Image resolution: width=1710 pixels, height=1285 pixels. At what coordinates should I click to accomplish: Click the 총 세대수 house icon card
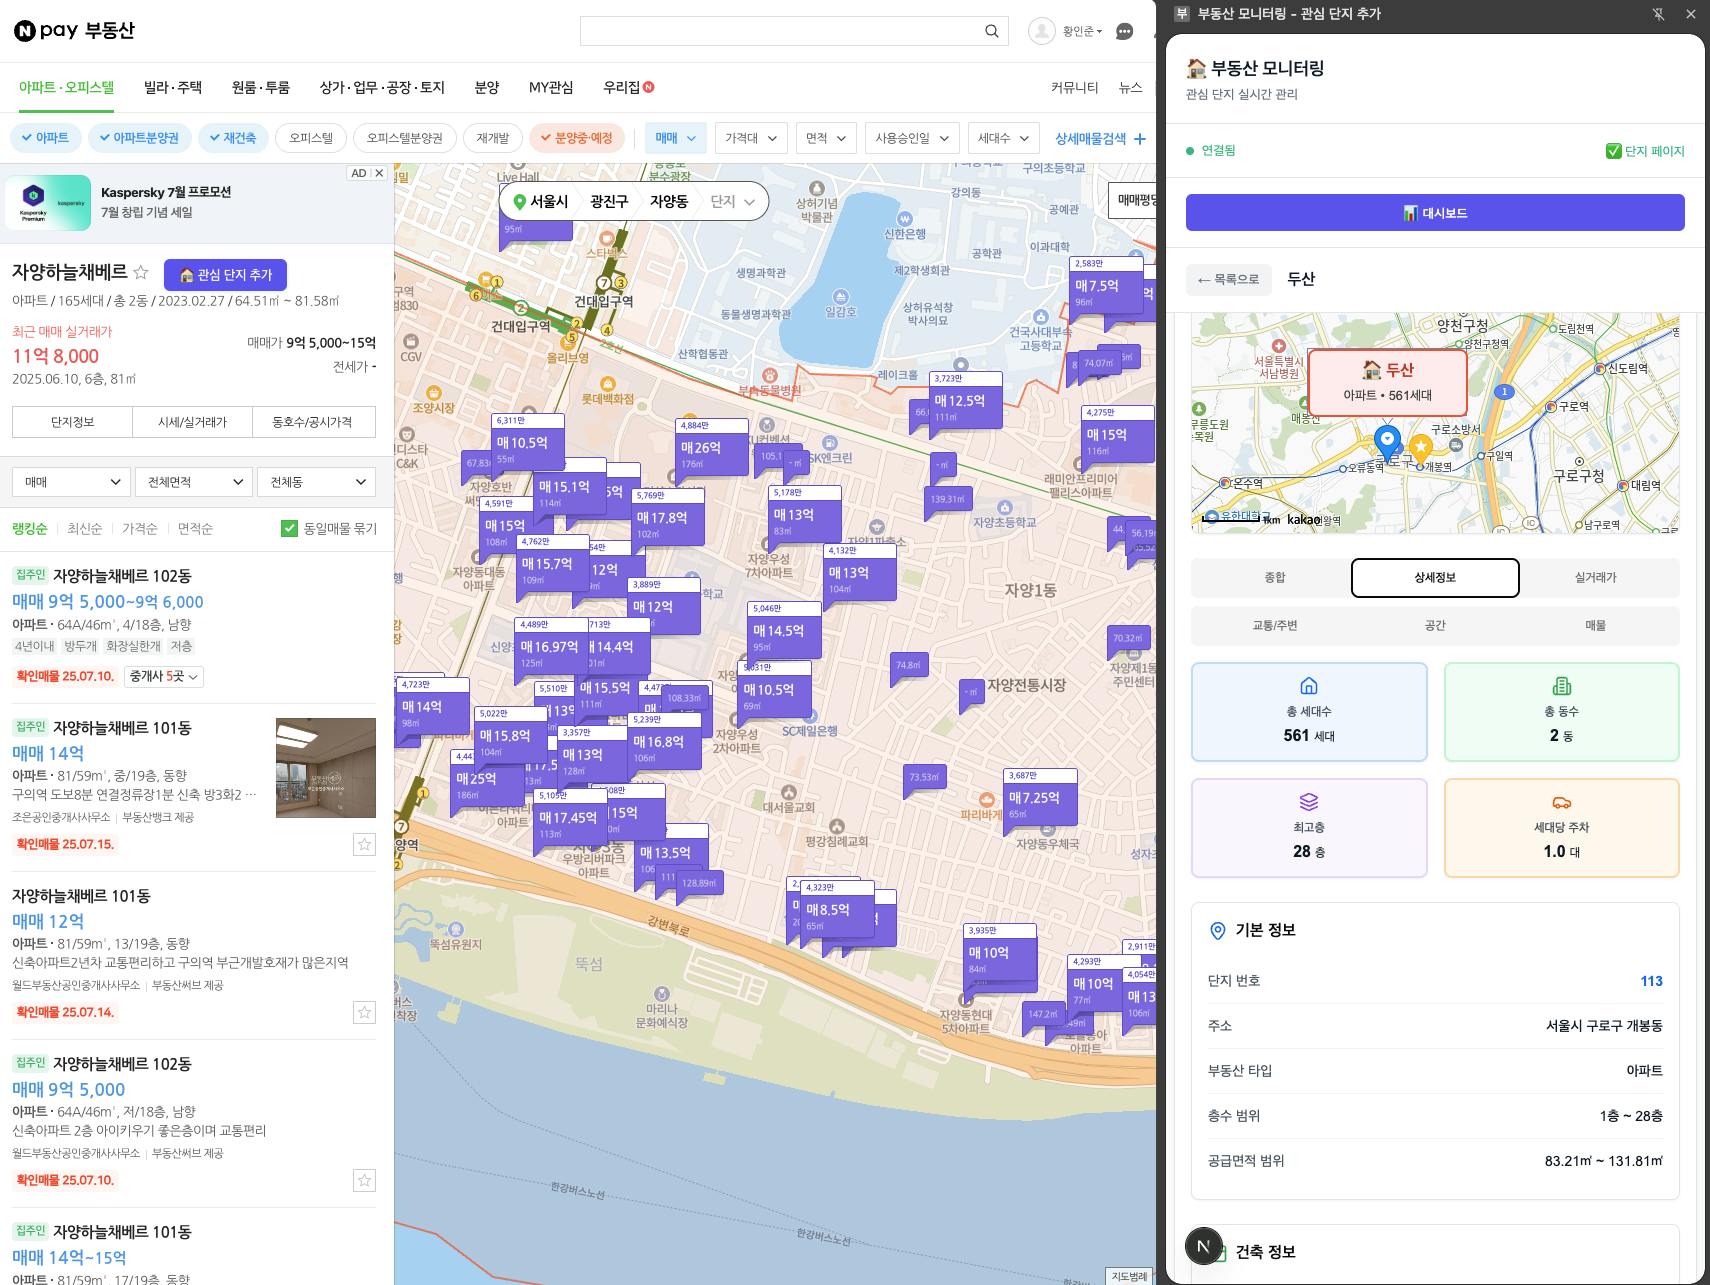pos(1309,712)
